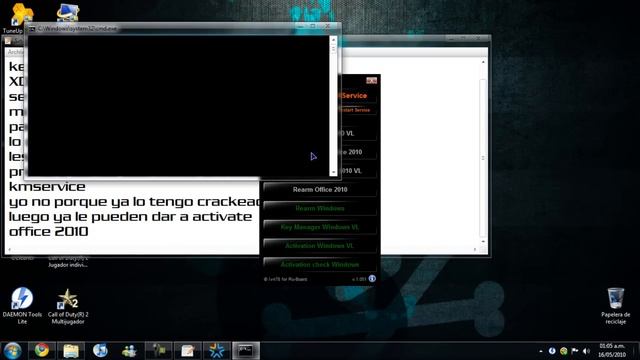Click the volume speaker tray icon
Screen dimensions: 640x360
pyautogui.click(x=586, y=351)
